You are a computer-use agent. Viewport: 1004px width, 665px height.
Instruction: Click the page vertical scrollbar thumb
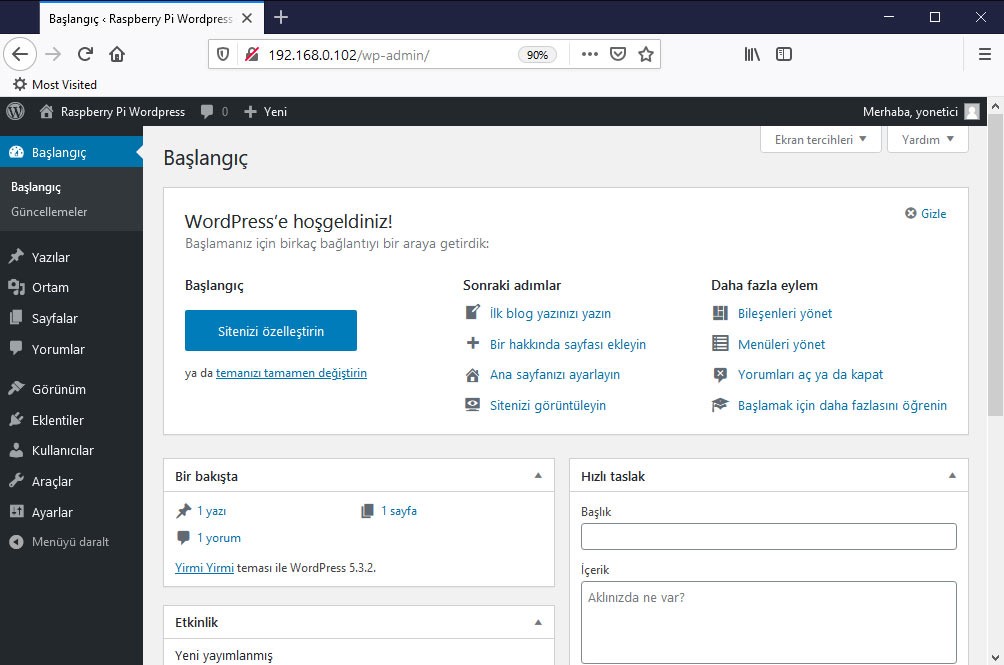(x=995, y=266)
